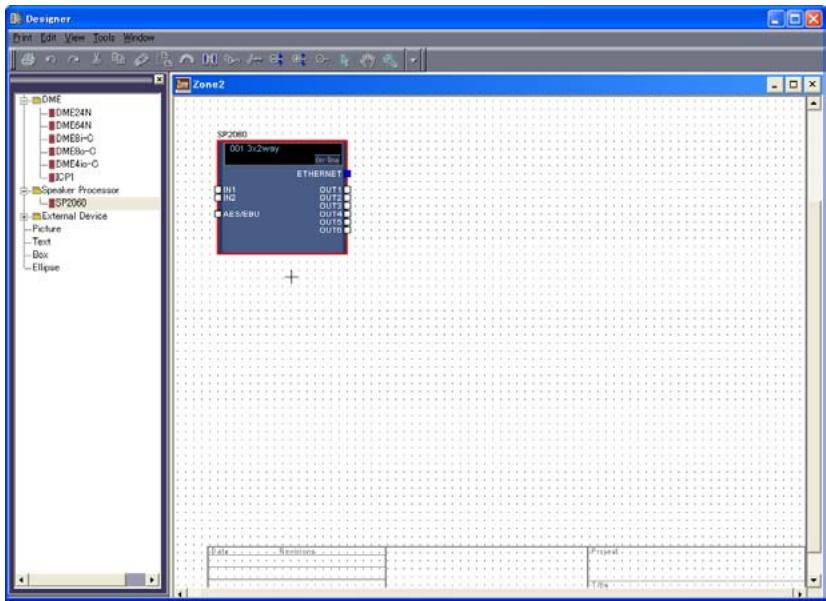Click the key-shaped icon left of the pointer tool
Screen dimensions: 826x601
321,60
